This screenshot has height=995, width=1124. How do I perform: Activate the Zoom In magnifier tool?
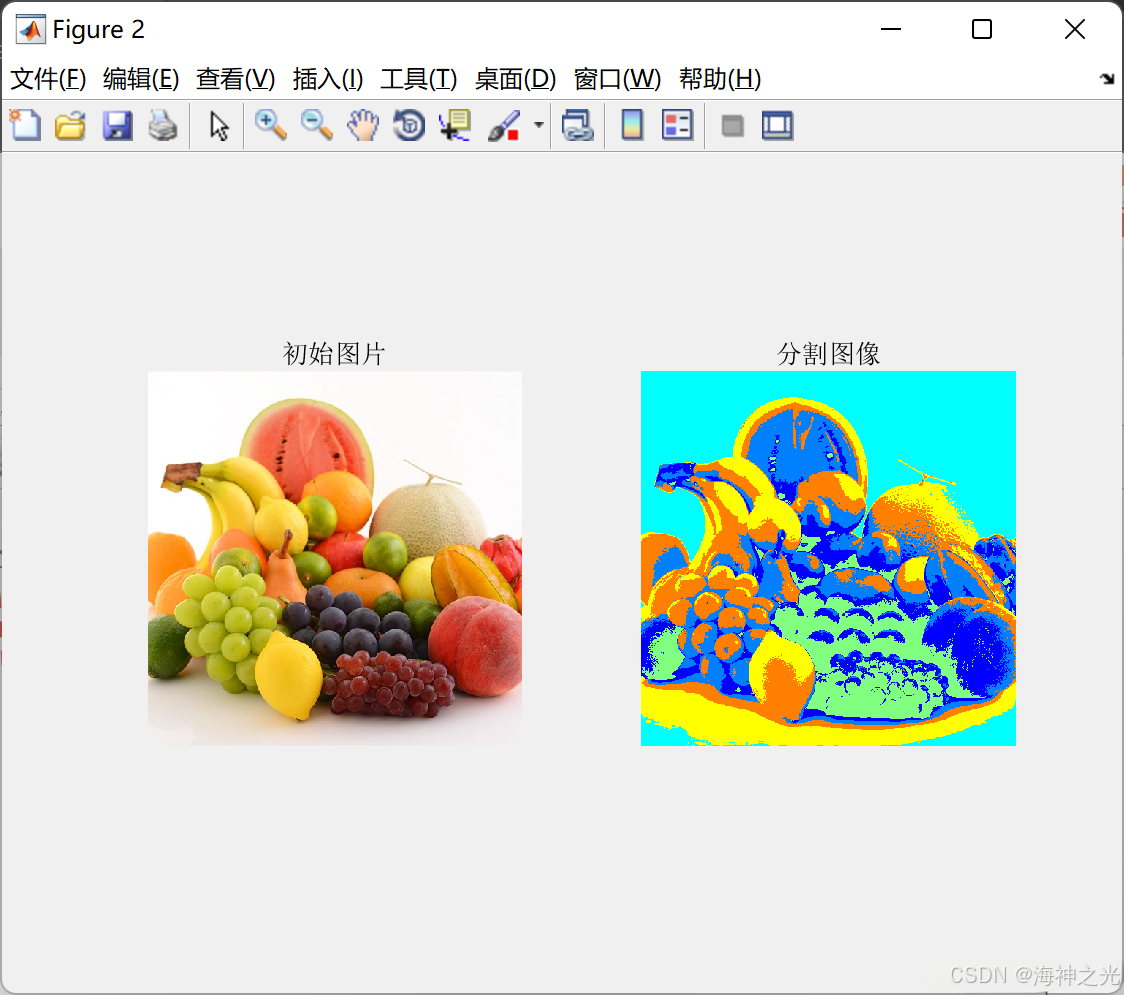pos(270,125)
